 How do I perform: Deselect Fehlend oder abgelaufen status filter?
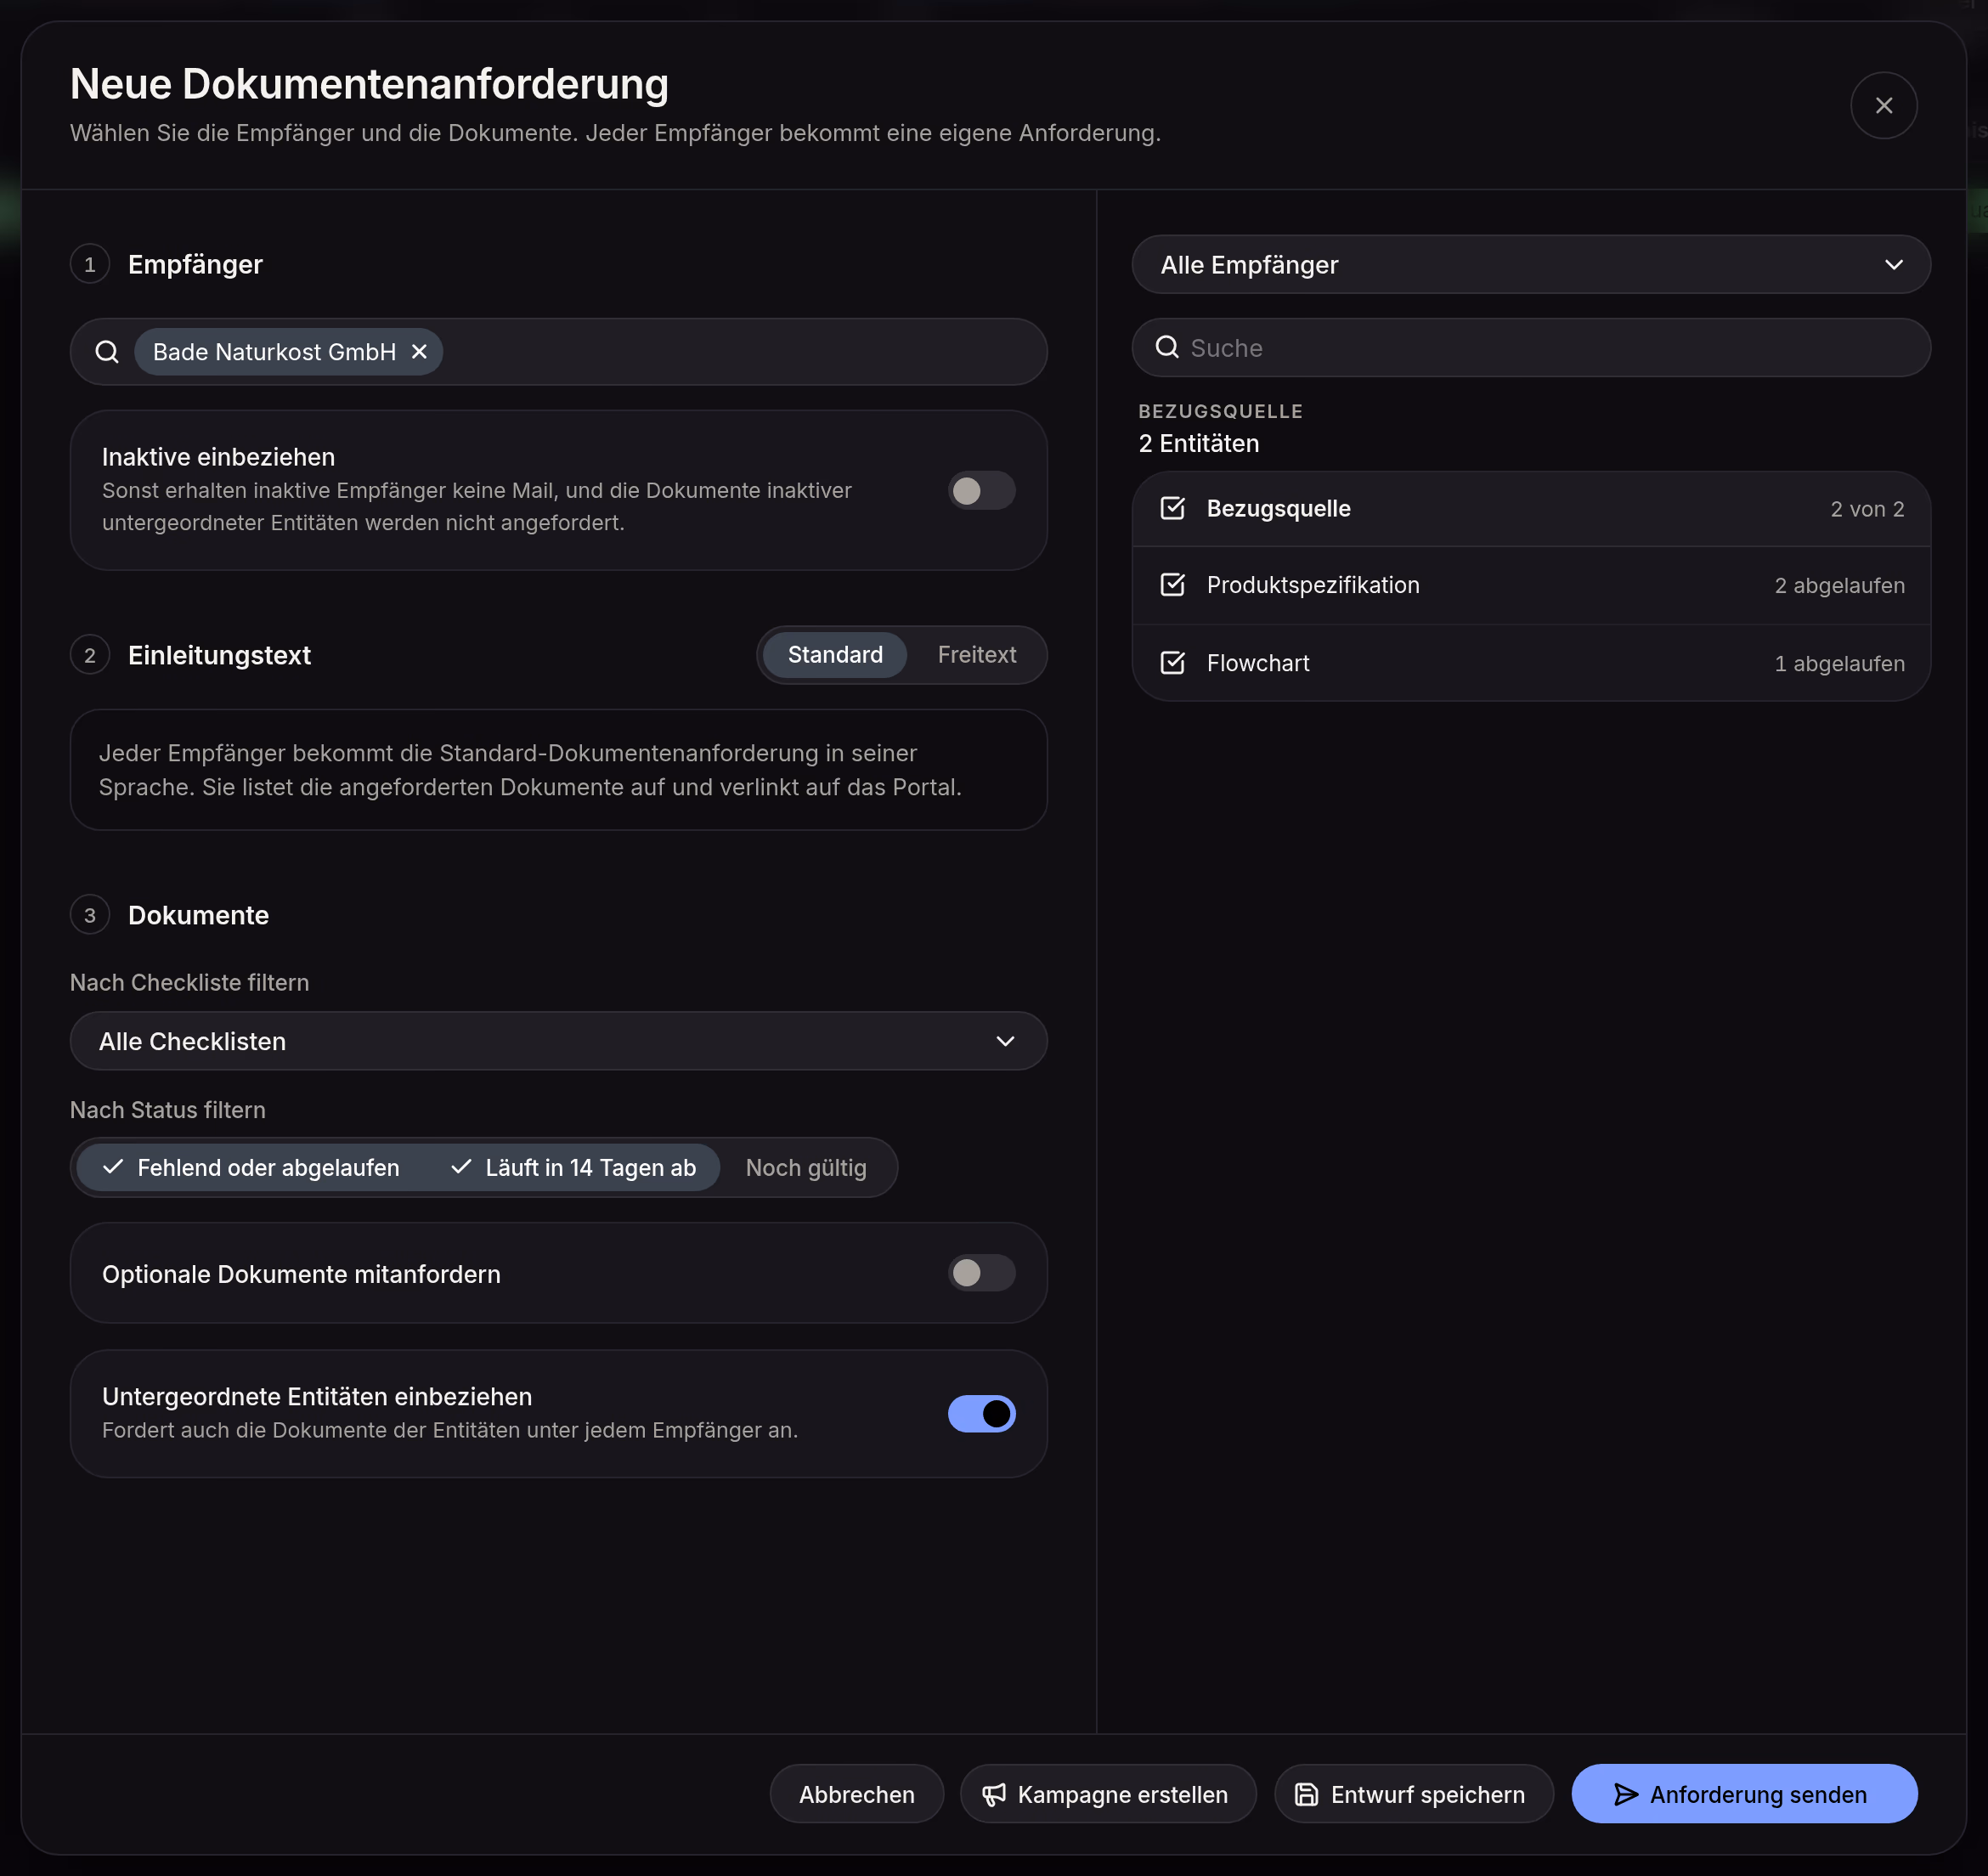(251, 1167)
